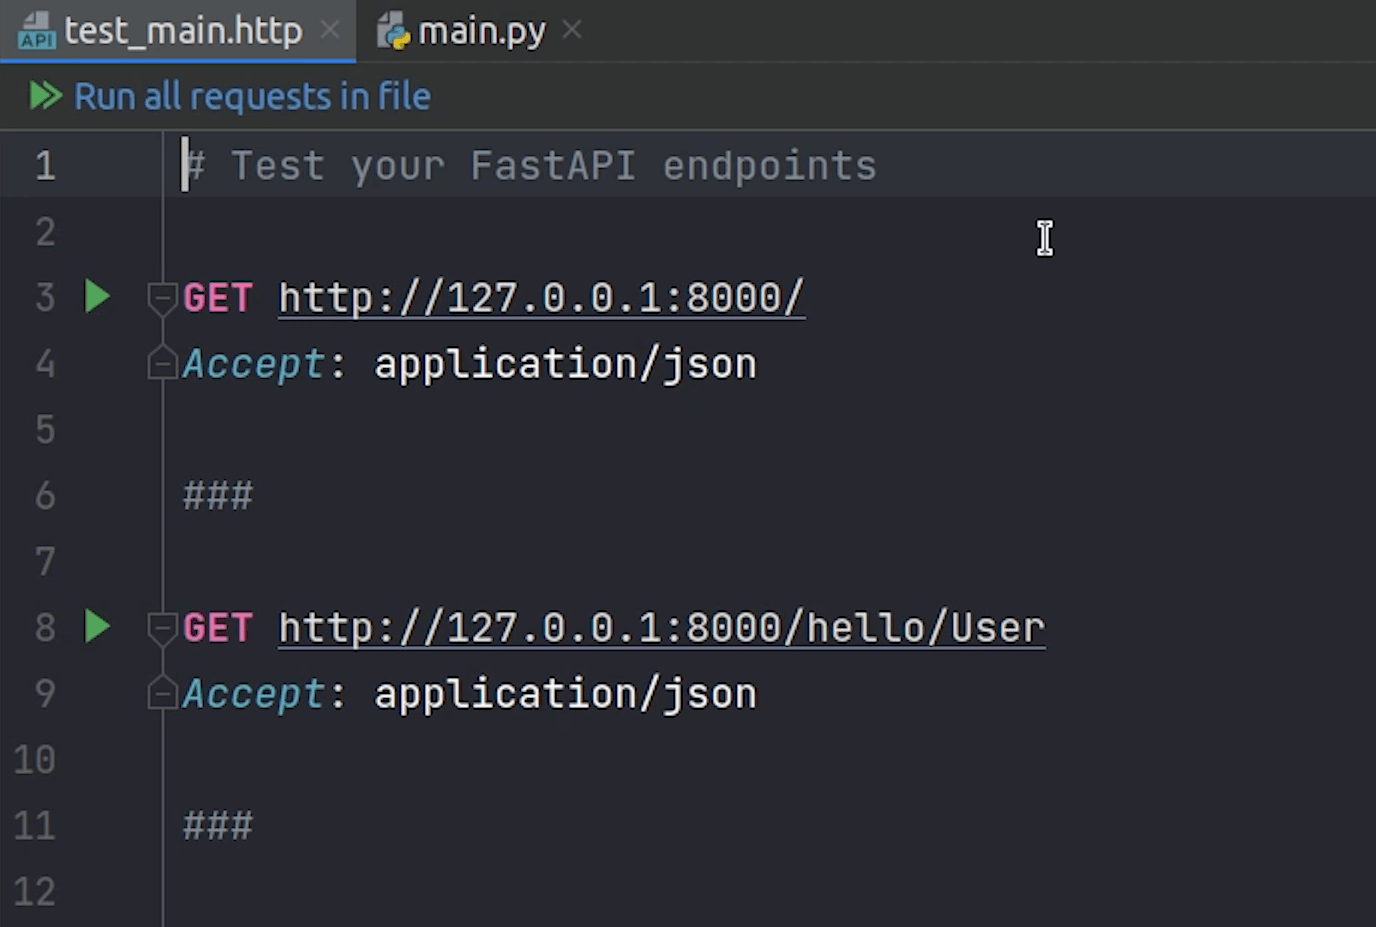The image size is (1376, 927).
Task: Close the test_main.http tab
Action: tap(329, 31)
